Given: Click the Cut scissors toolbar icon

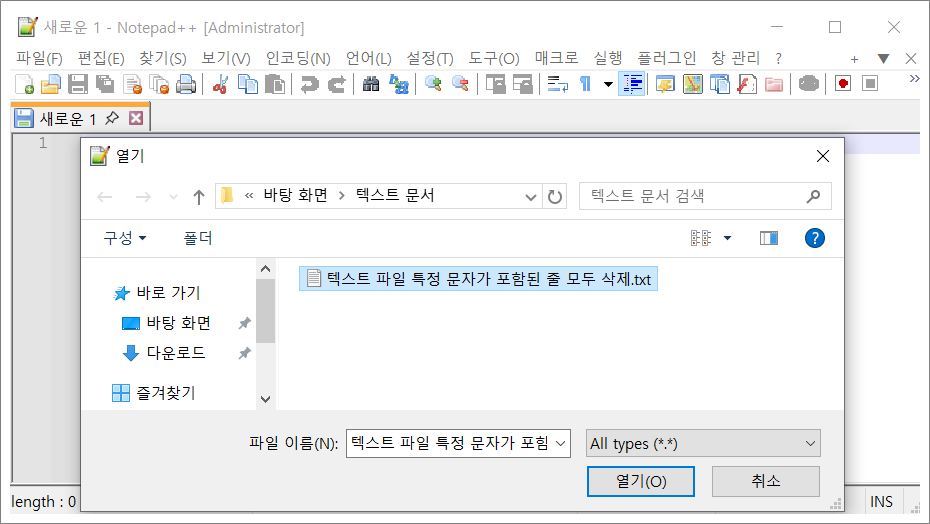Looking at the screenshot, I should 220,84.
